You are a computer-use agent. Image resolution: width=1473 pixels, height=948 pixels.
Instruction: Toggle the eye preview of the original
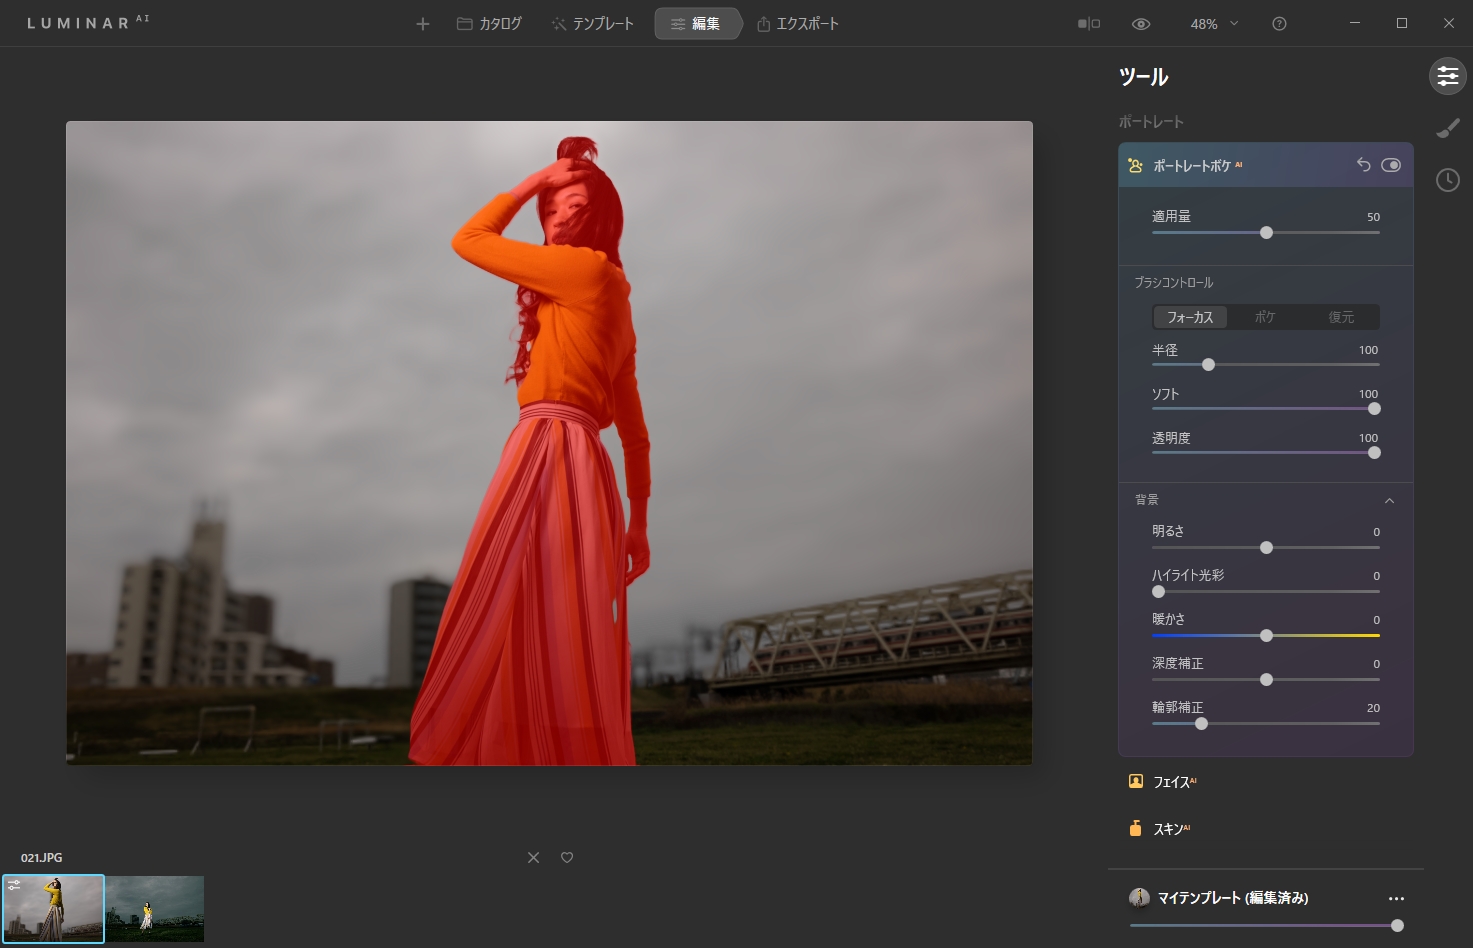1141,24
